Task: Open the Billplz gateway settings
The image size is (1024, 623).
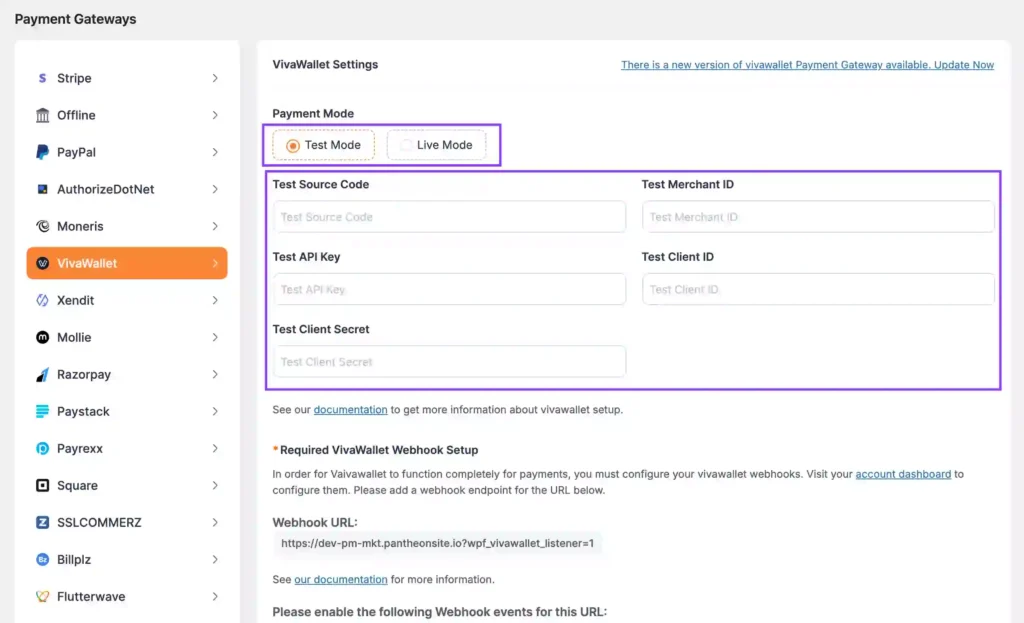Action: tap(127, 560)
